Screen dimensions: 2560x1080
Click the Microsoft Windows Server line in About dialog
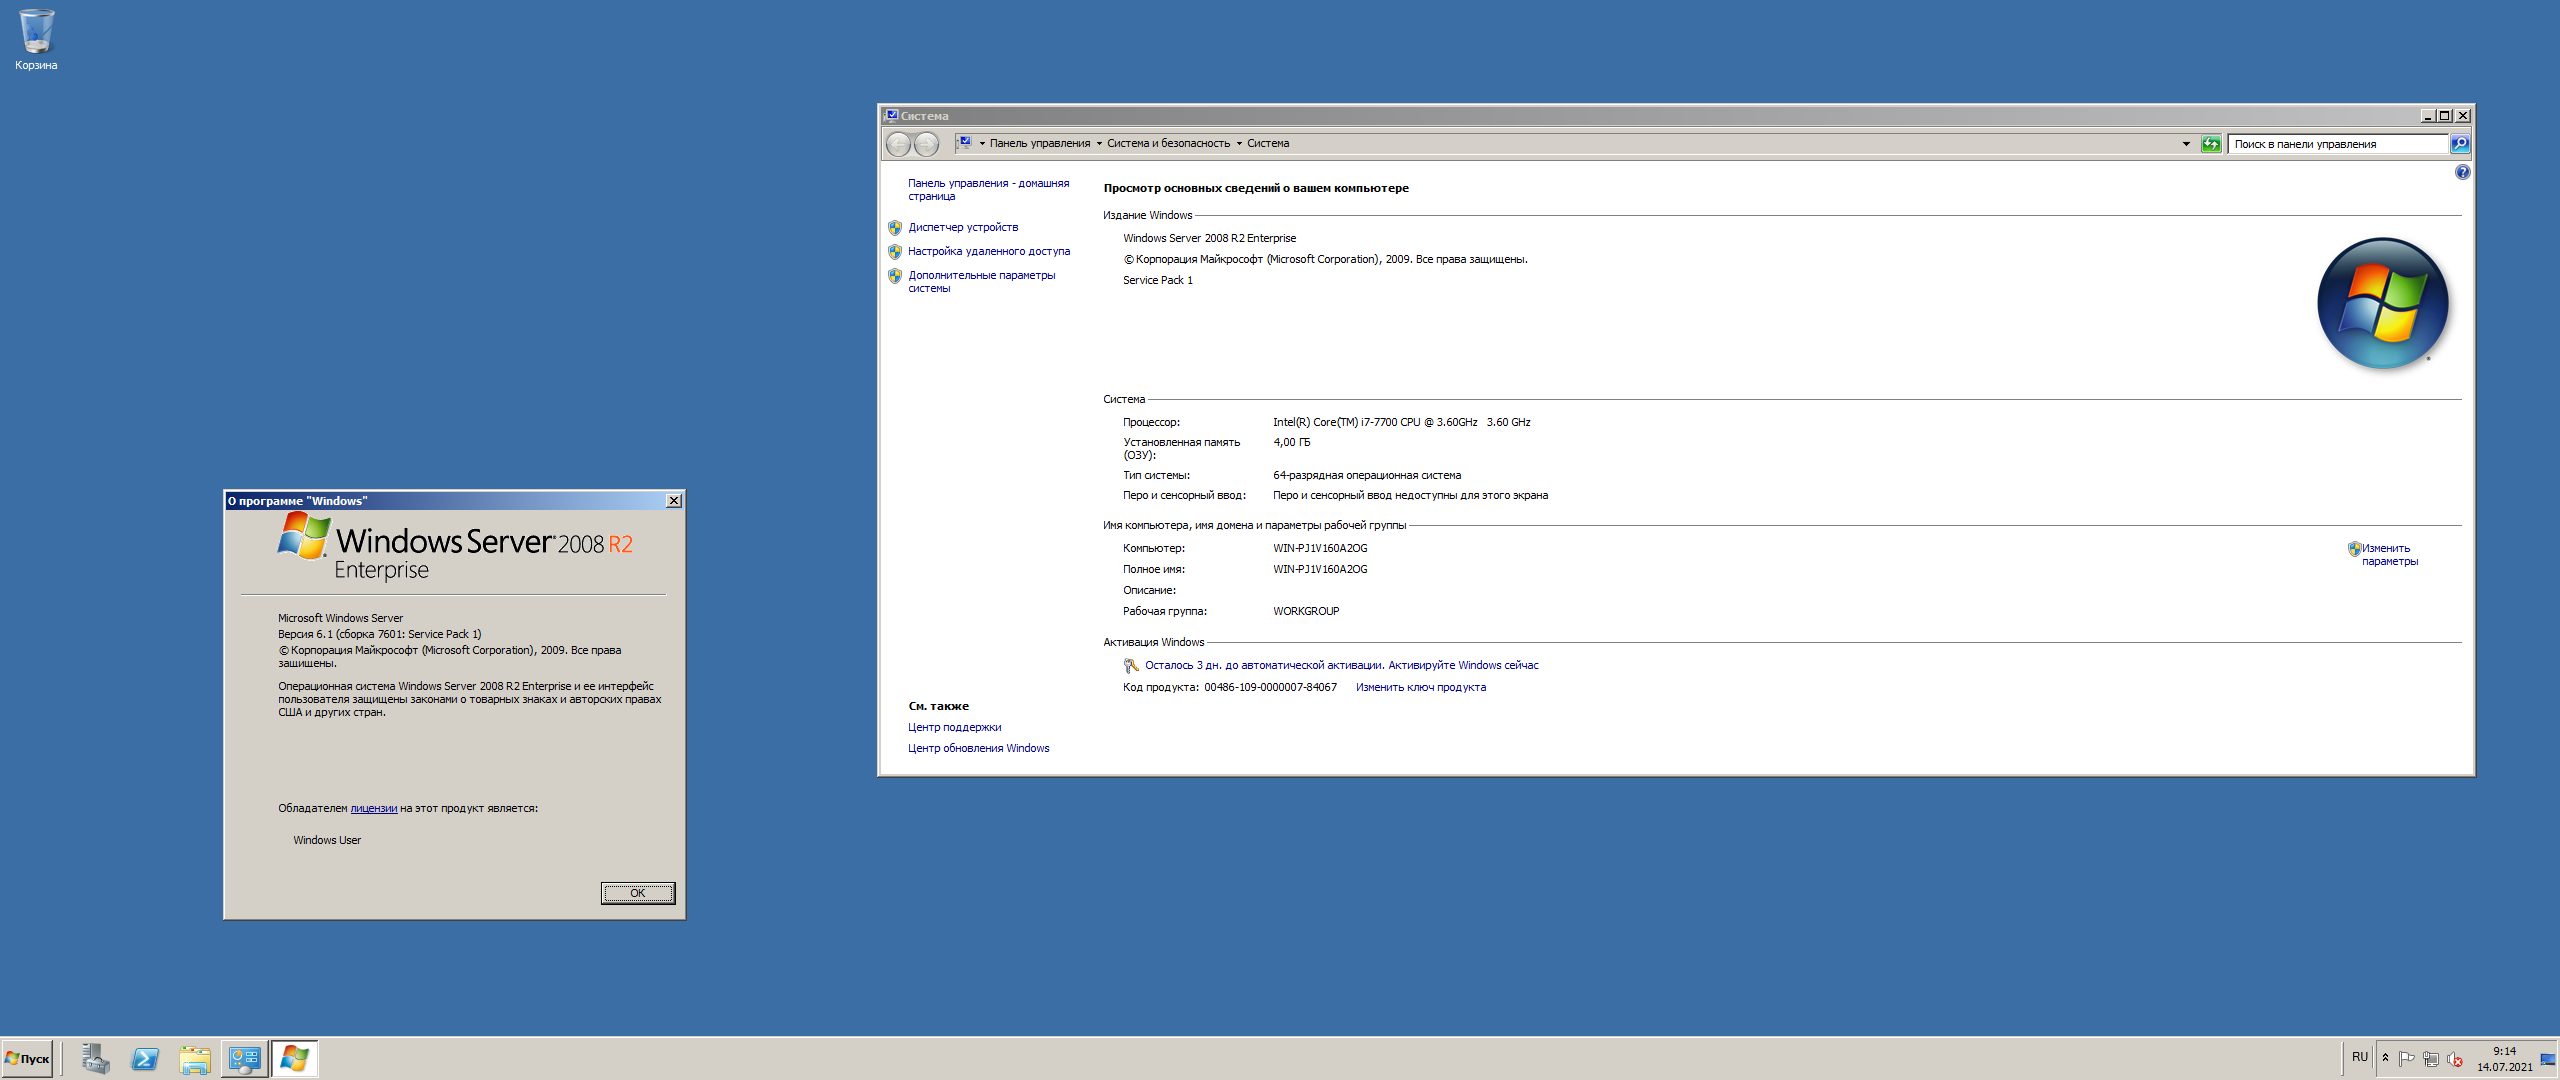pos(340,619)
